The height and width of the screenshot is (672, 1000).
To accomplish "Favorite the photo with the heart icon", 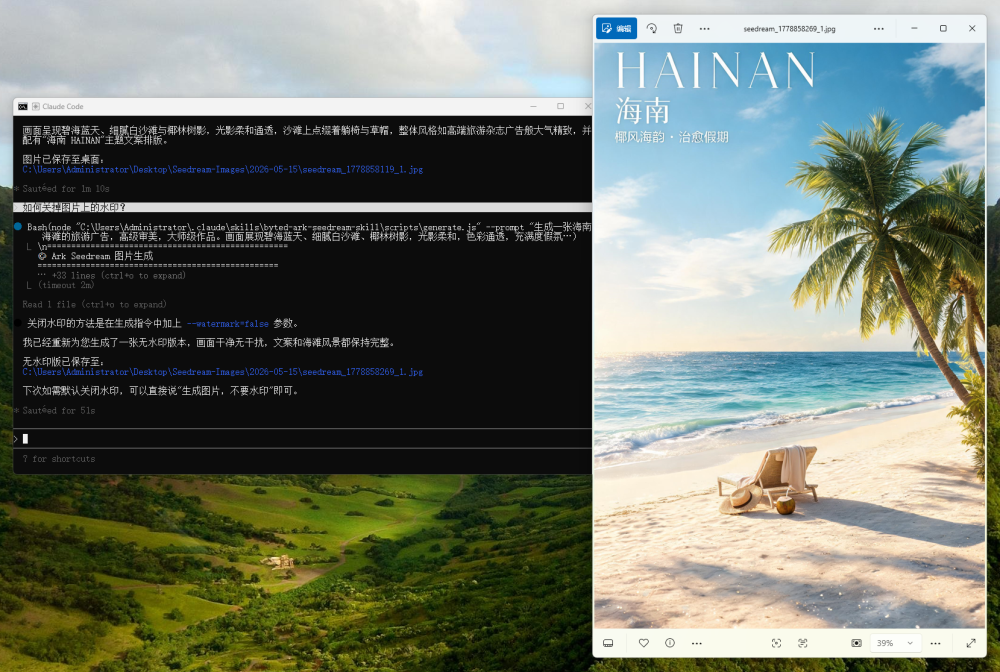I will [x=643, y=643].
